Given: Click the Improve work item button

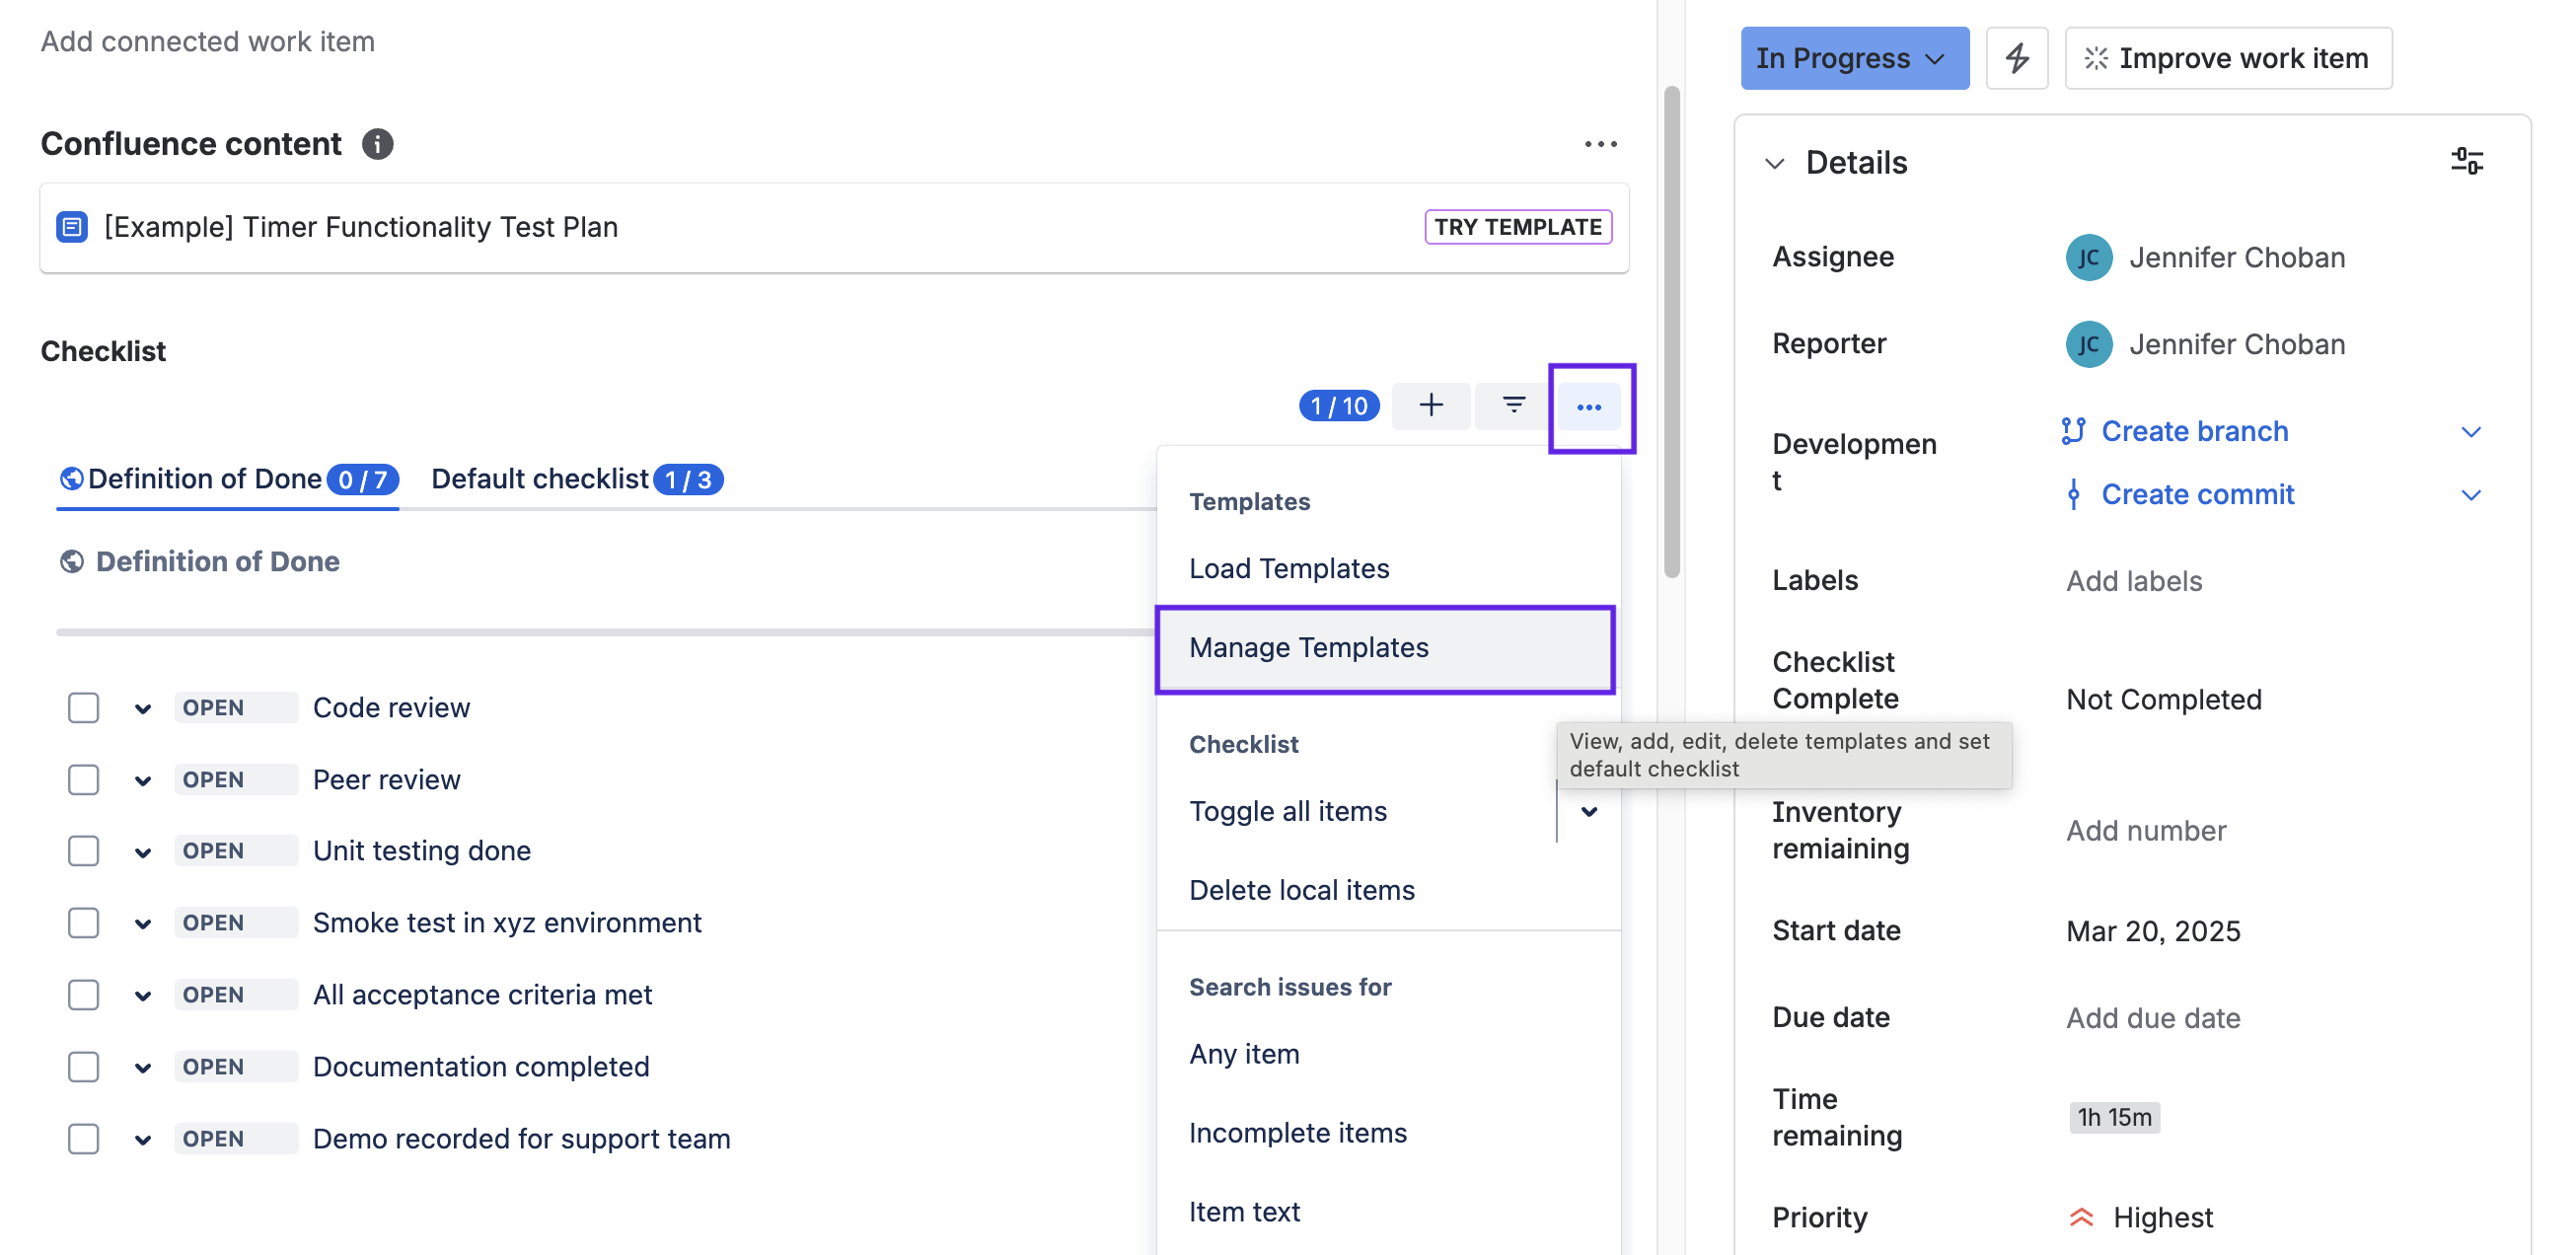Looking at the screenshot, I should [x=2227, y=58].
